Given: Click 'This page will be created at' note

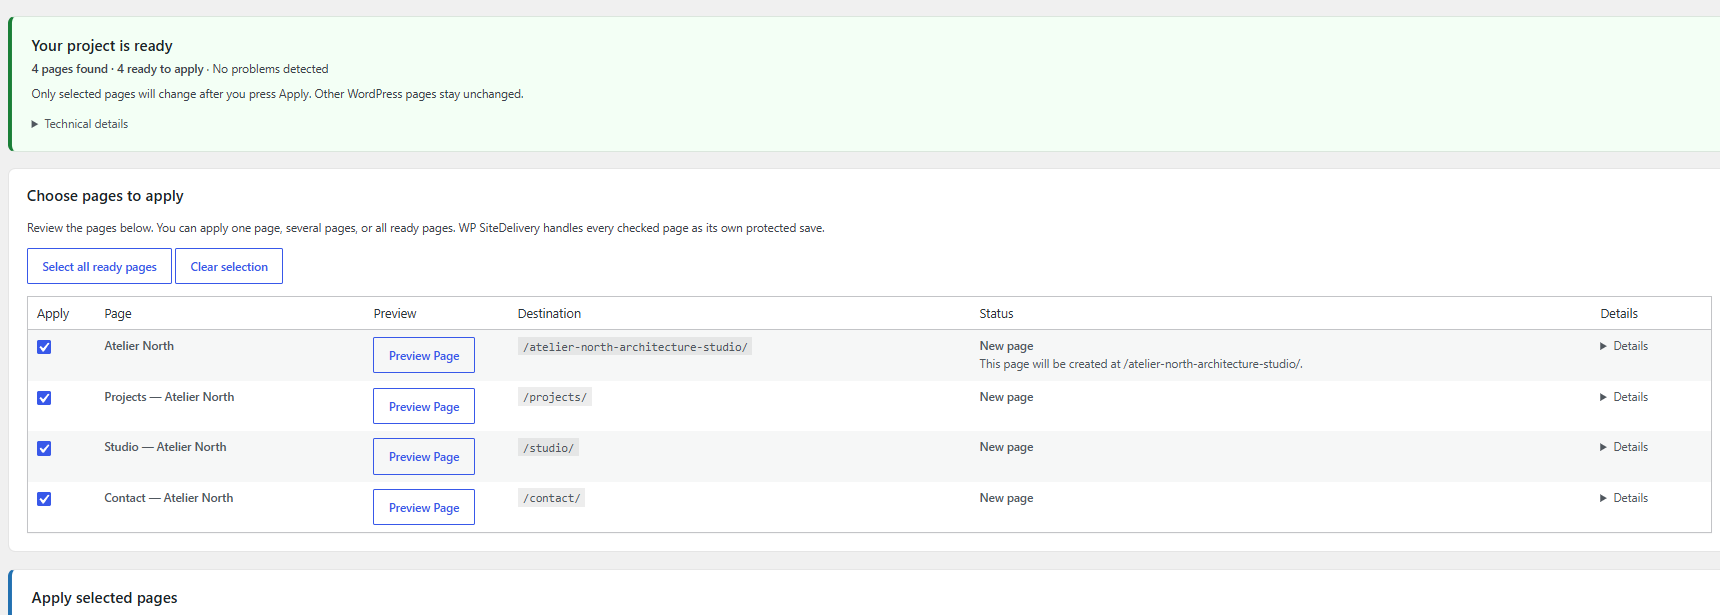Looking at the screenshot, I should coord(1141,364).
